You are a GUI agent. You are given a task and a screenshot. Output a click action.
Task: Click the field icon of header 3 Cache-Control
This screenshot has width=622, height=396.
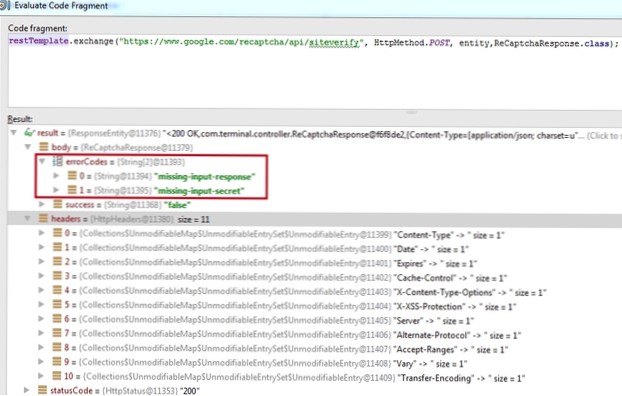58,276
